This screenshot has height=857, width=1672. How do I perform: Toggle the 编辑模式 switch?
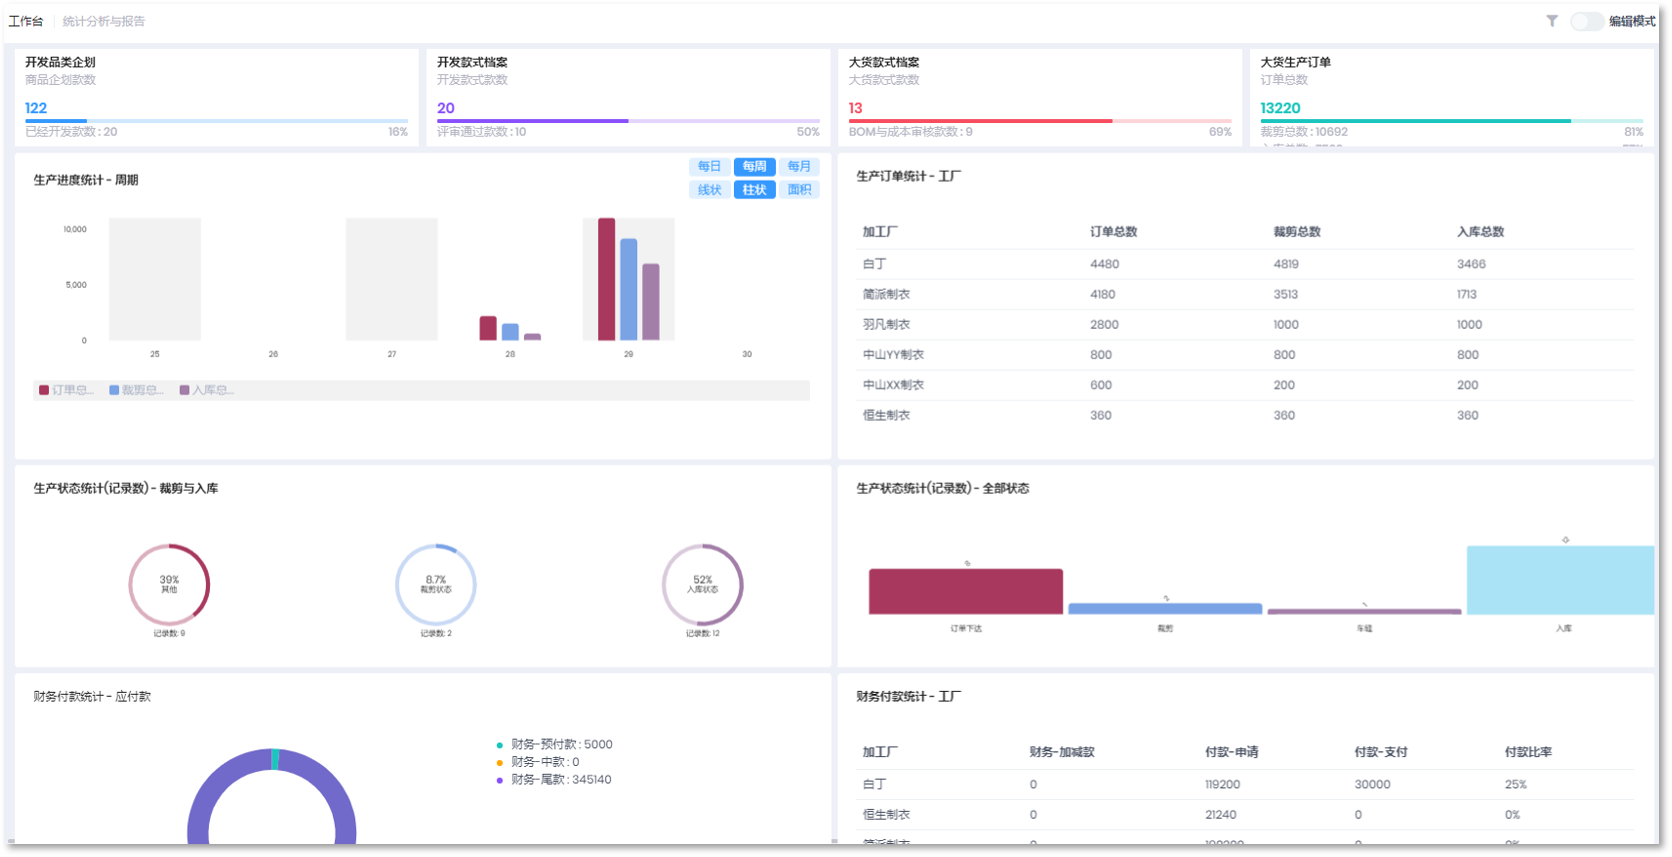pyautogui.click(x=1586, y=21)
